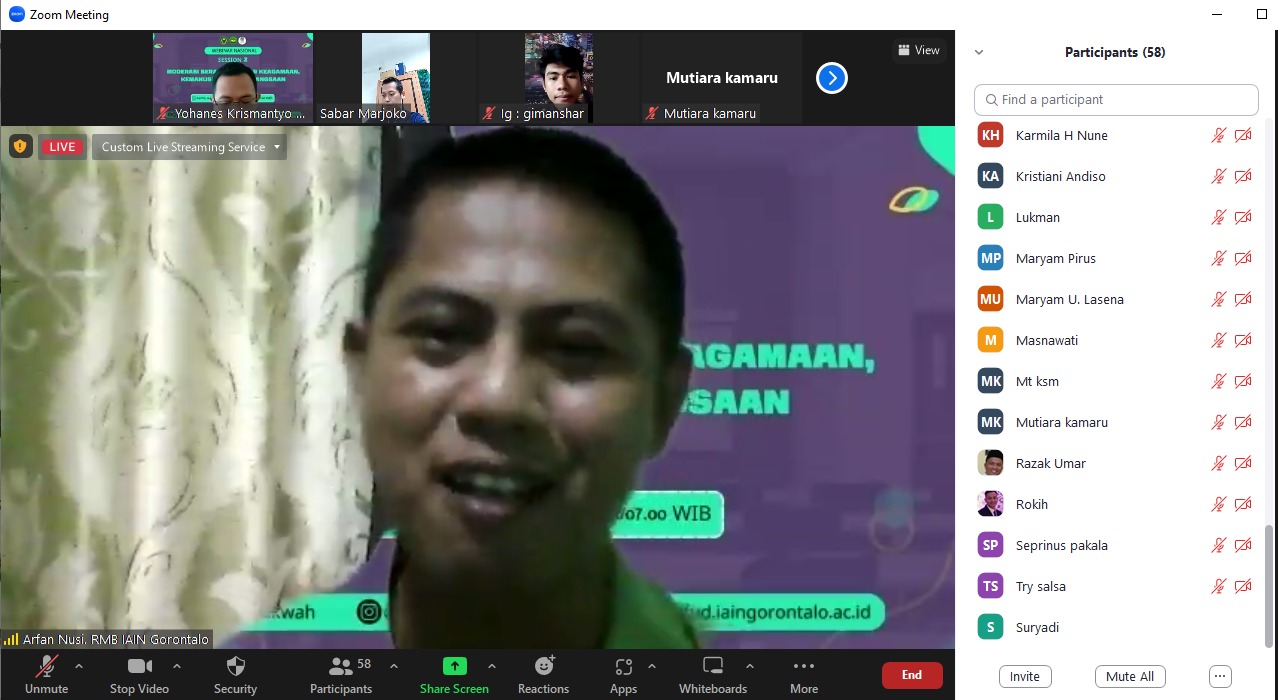This screenshot has height=700, width=1278.
Task: Click the Find a participant search field
Action: (1116, 100)
